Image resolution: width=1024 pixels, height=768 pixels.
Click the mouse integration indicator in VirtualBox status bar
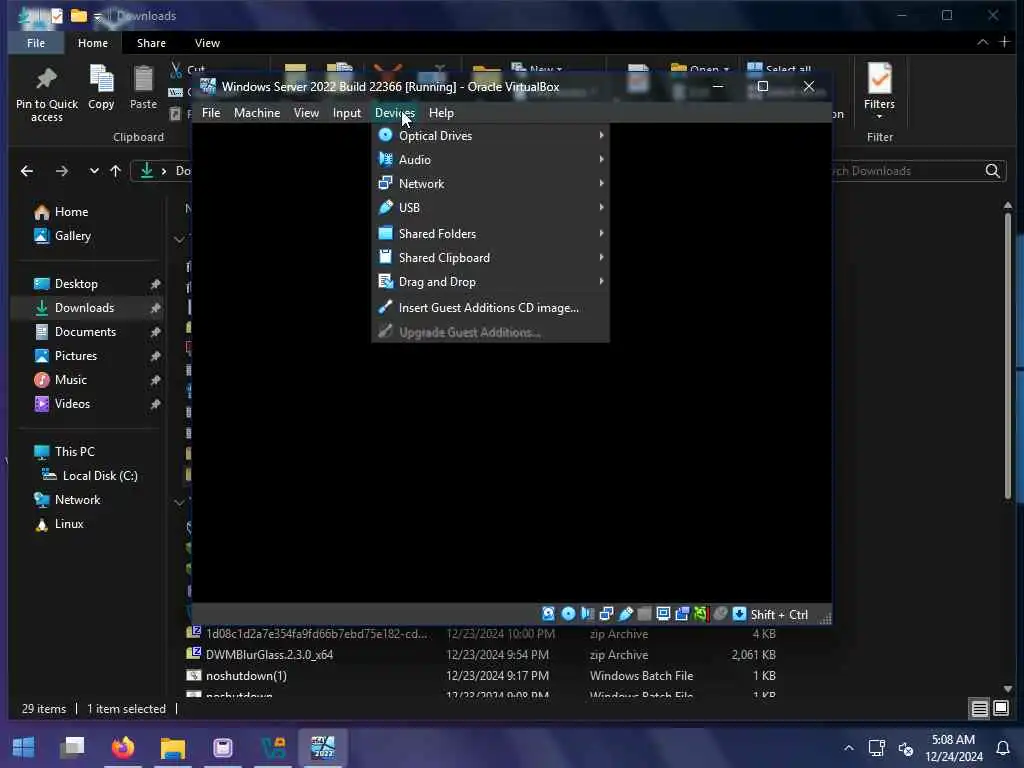pyautogui.click(x=720, y=614)
